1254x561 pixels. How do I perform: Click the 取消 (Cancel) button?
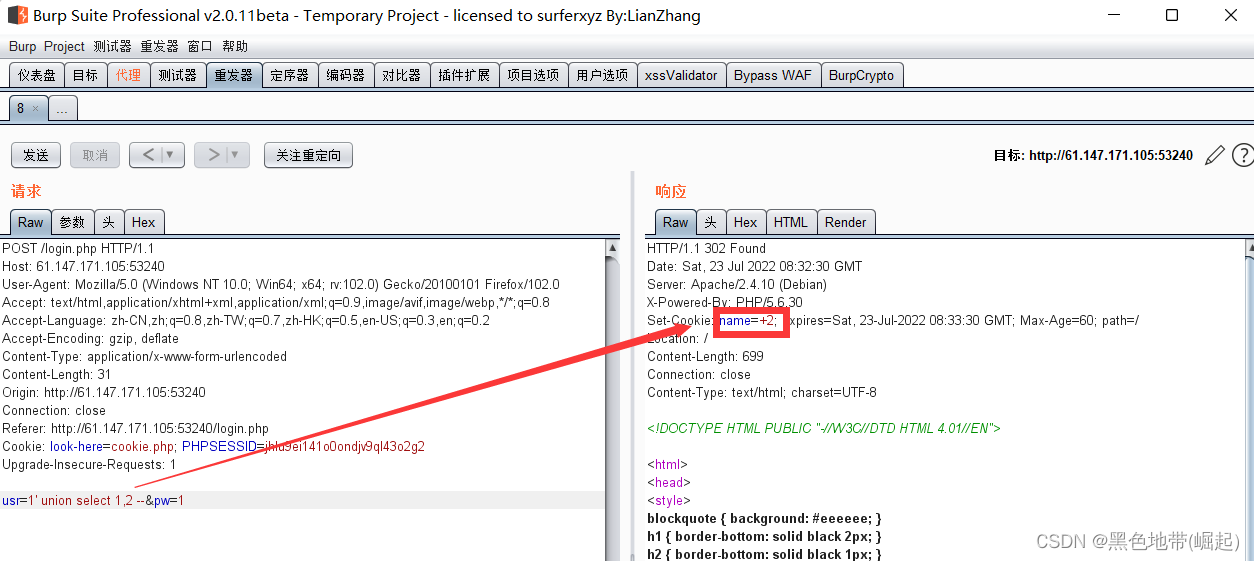click(x=95, y=155)
